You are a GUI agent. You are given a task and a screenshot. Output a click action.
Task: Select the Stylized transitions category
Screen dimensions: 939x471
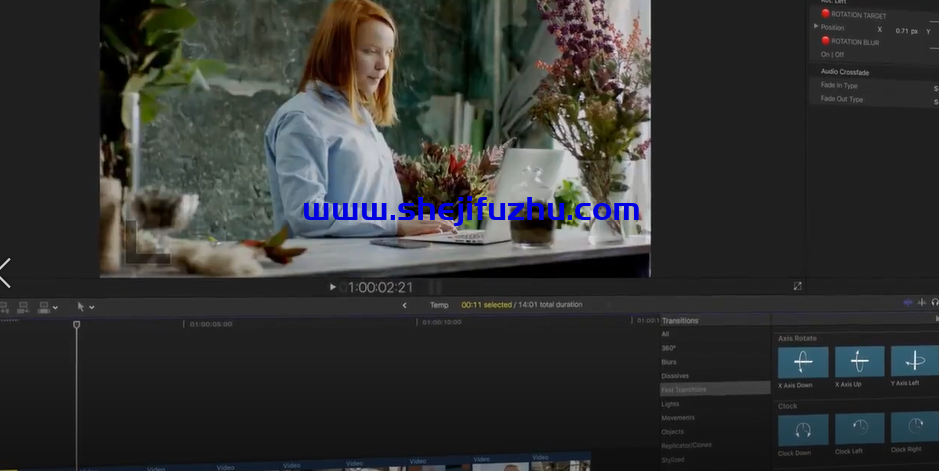point(673,460)
